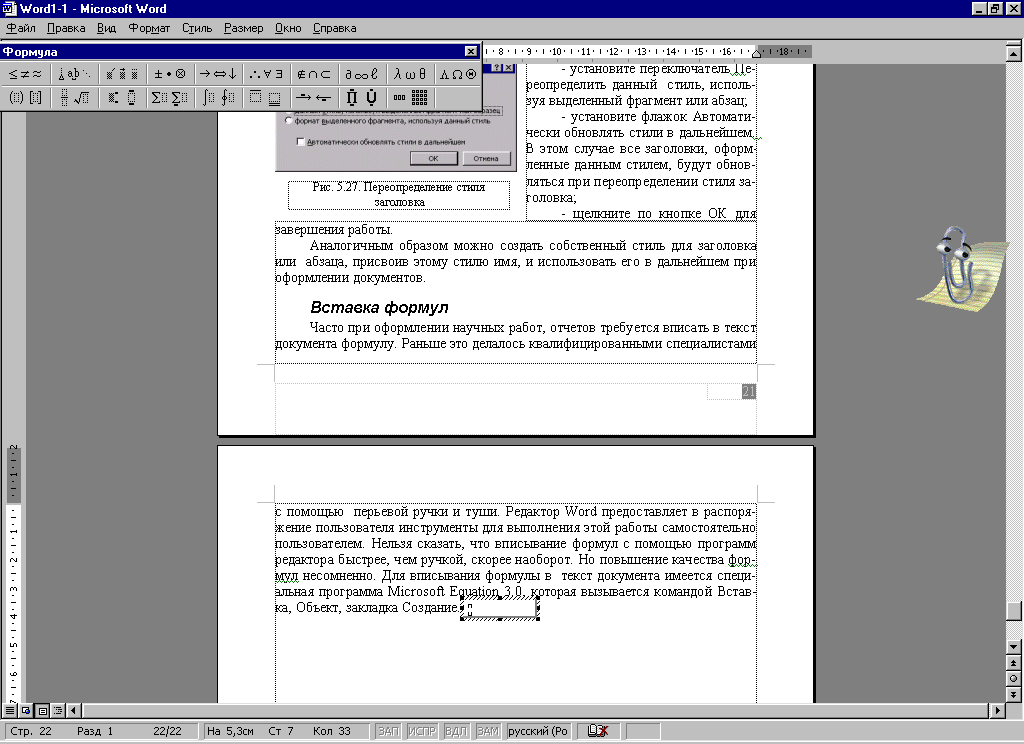Restore the Word window size

995,8
